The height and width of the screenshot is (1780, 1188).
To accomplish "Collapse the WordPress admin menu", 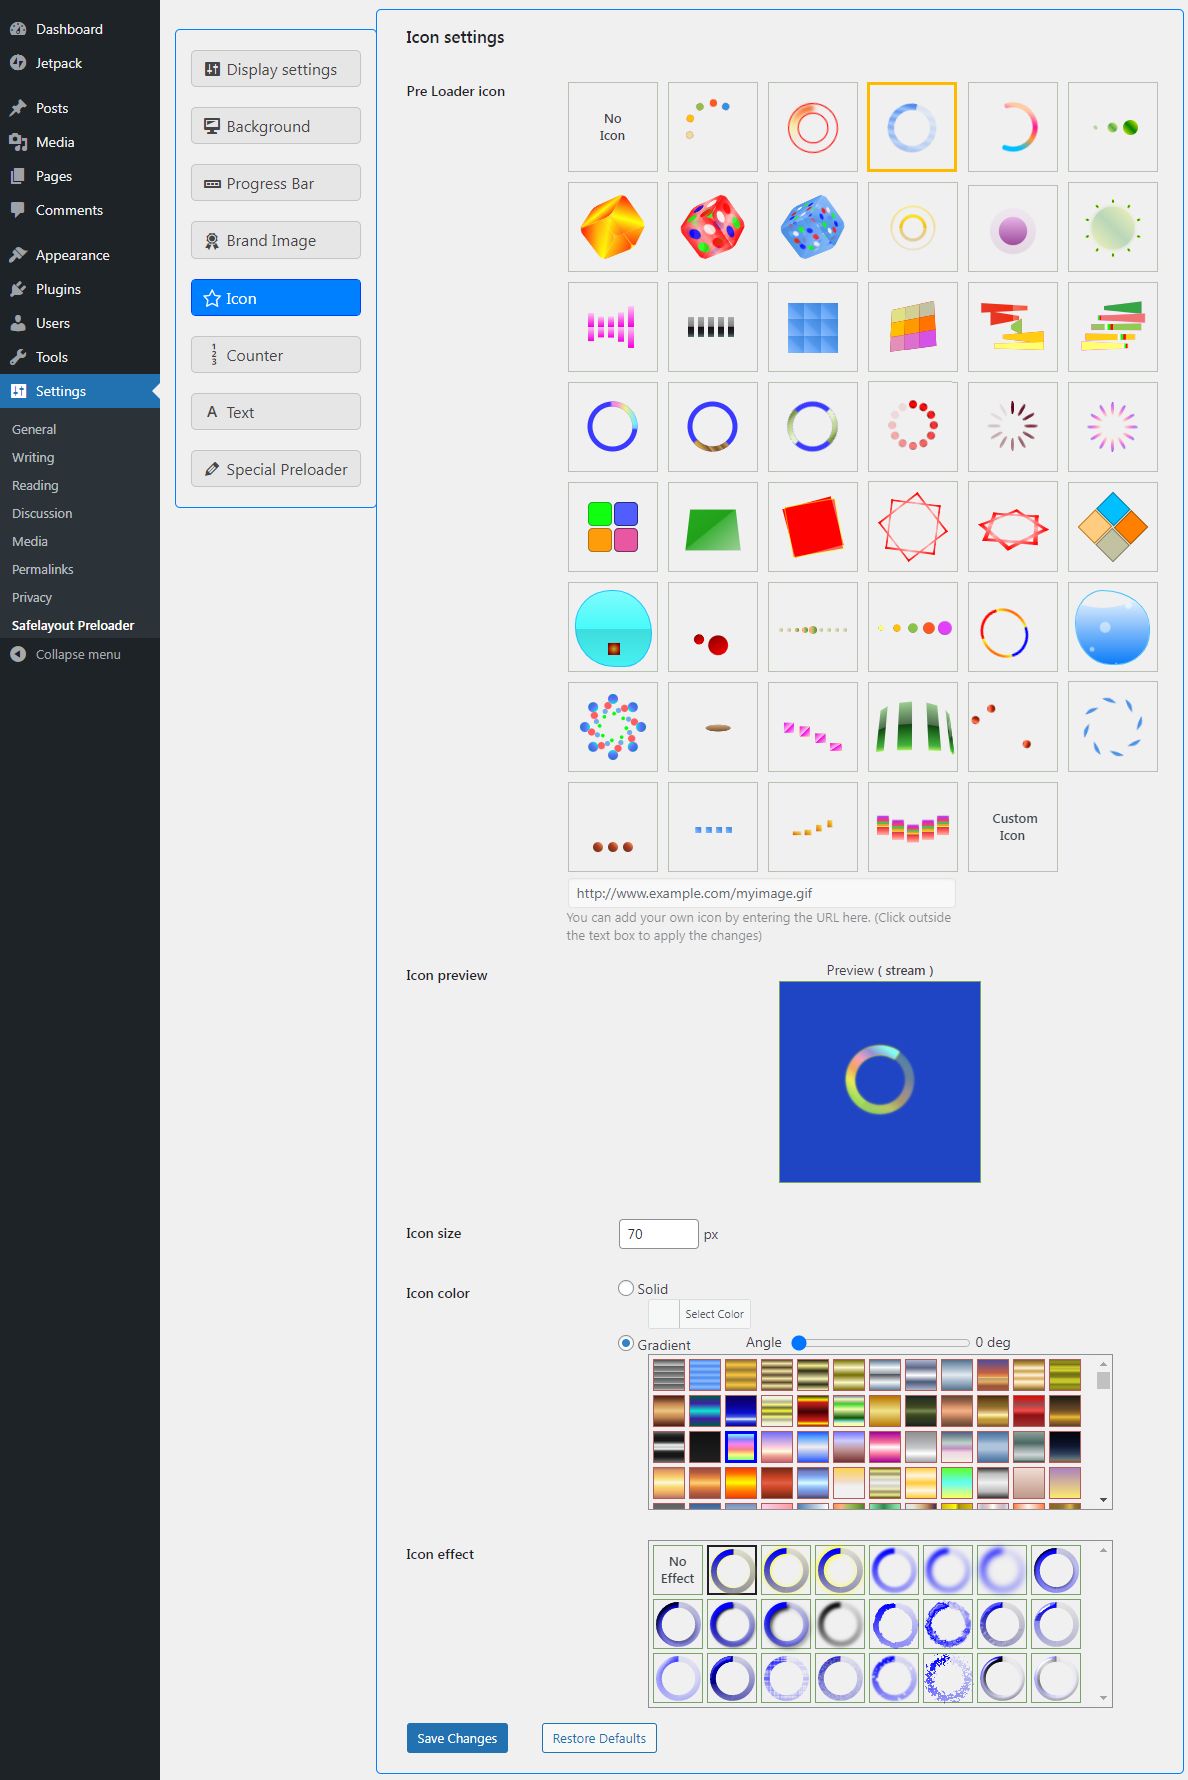I will [x=80, y=654].
